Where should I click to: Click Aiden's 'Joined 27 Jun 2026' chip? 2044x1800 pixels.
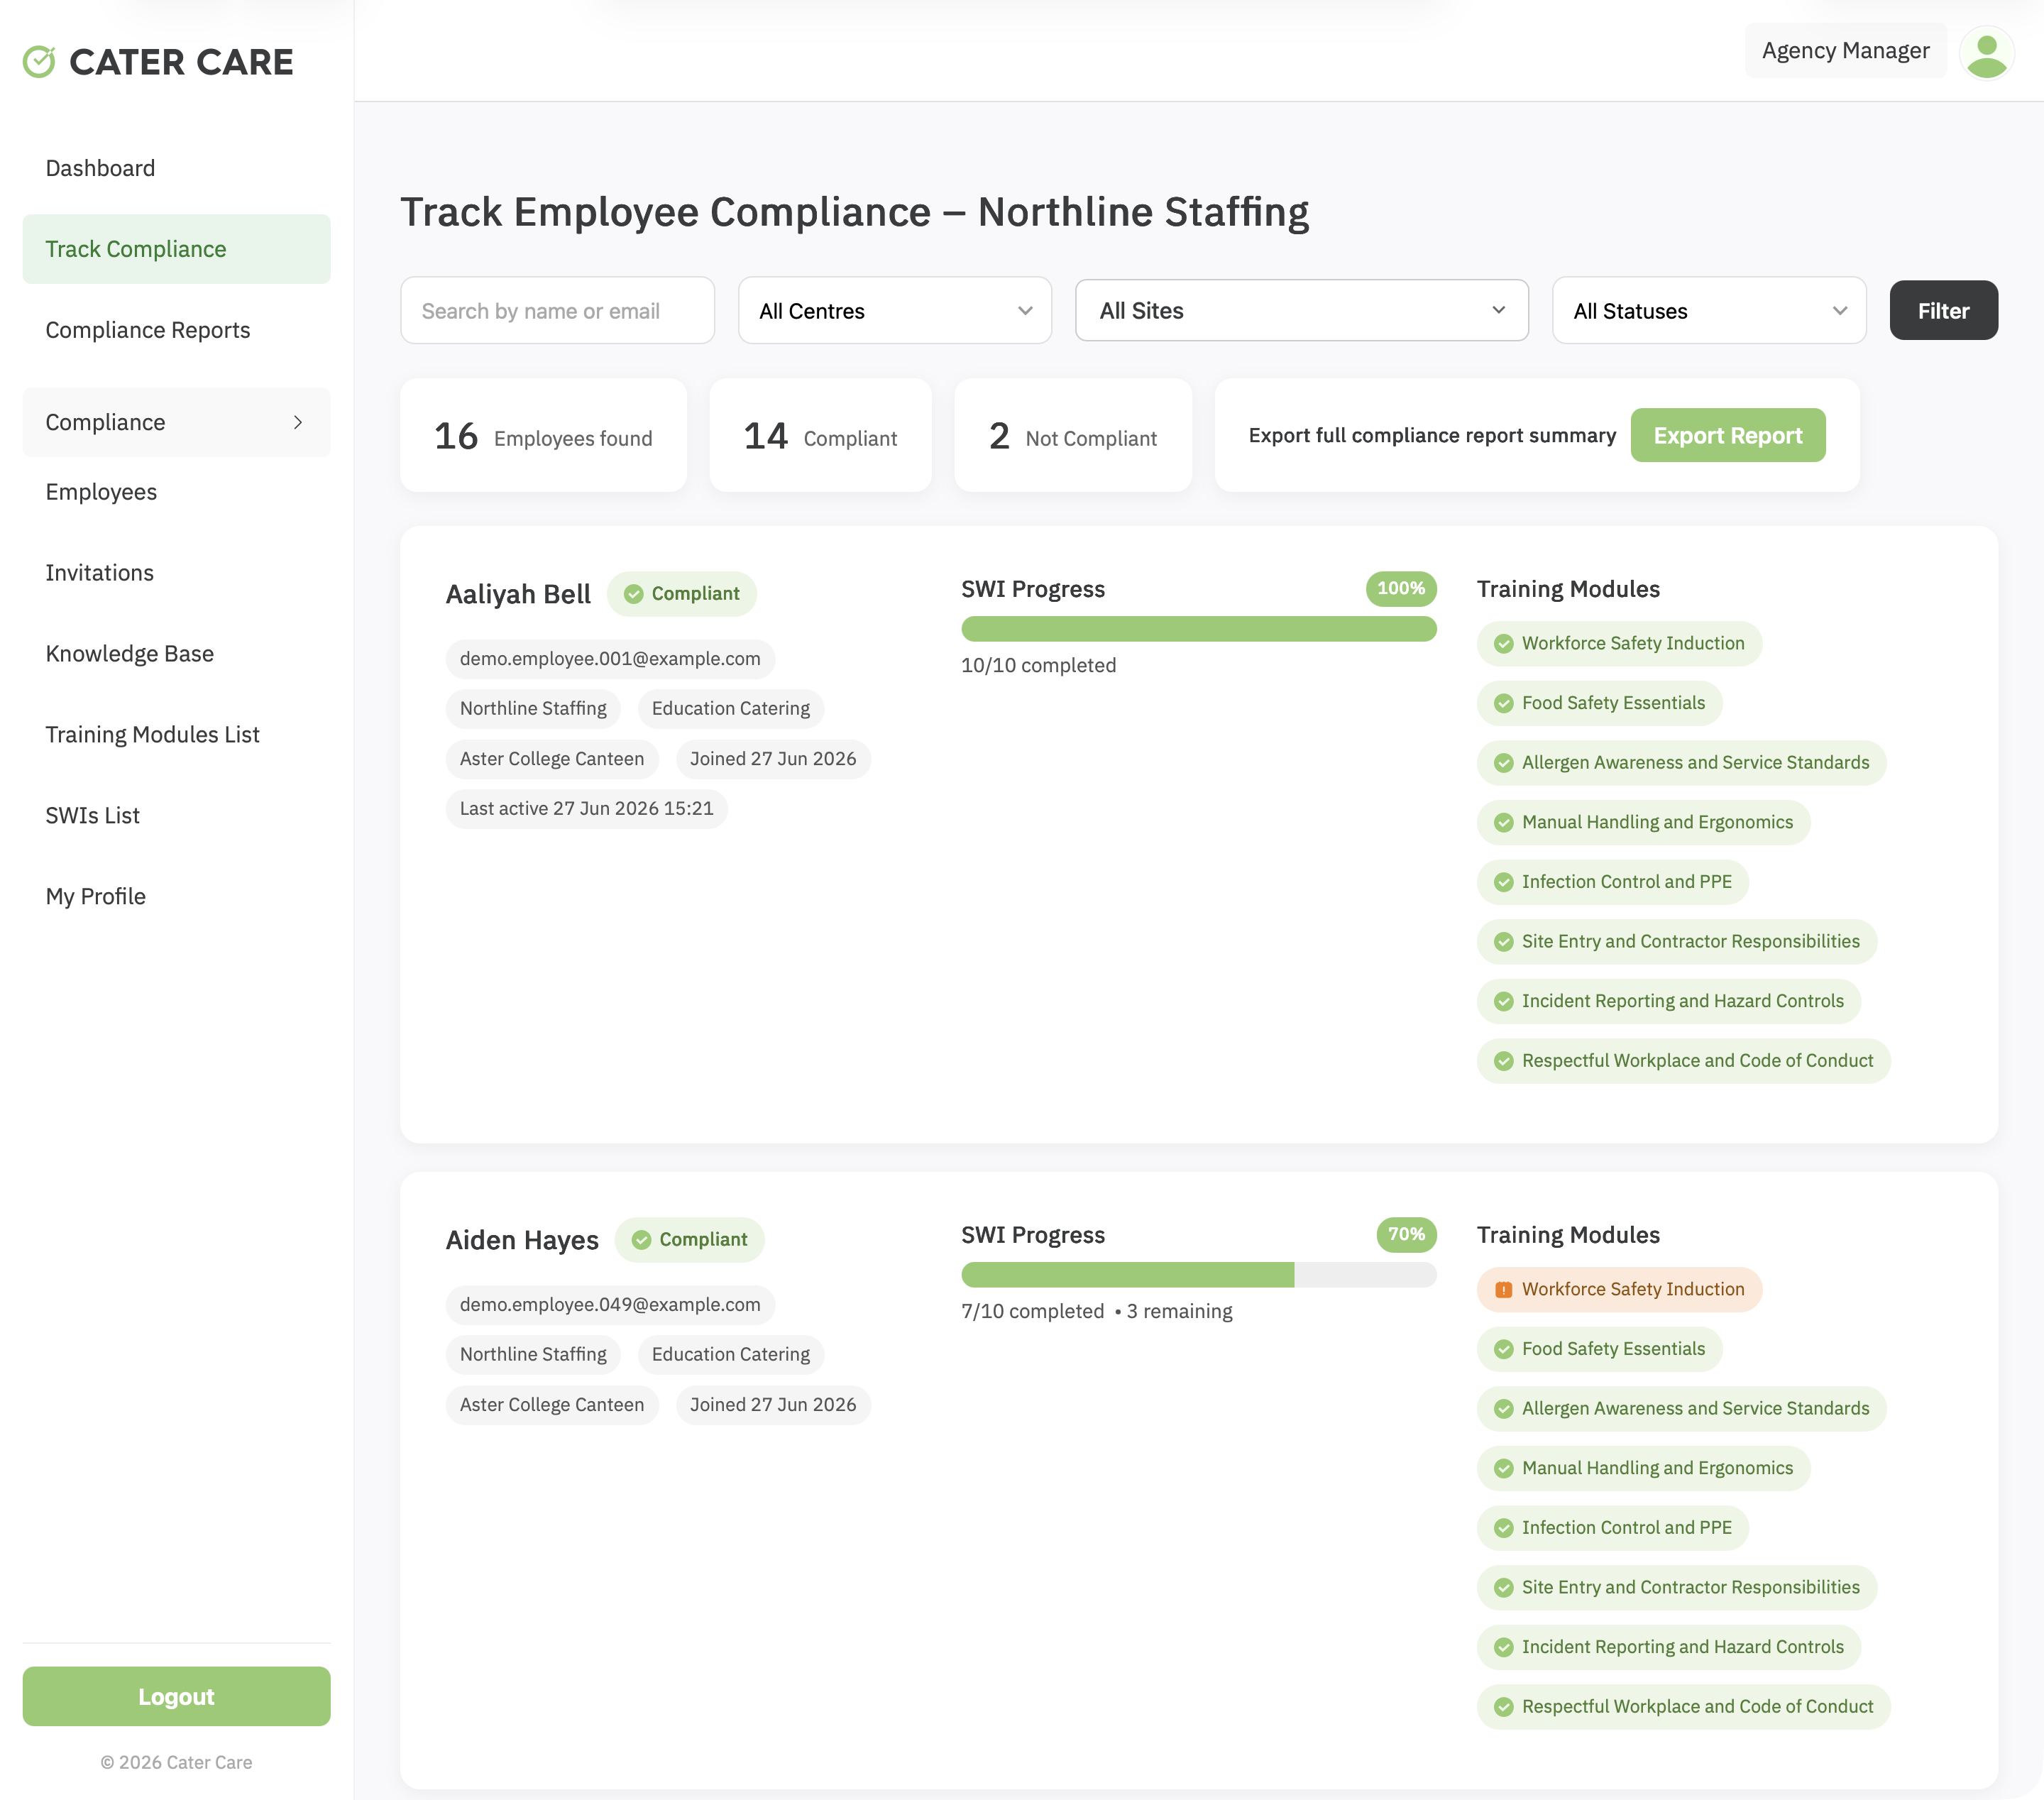[773, 1405]
